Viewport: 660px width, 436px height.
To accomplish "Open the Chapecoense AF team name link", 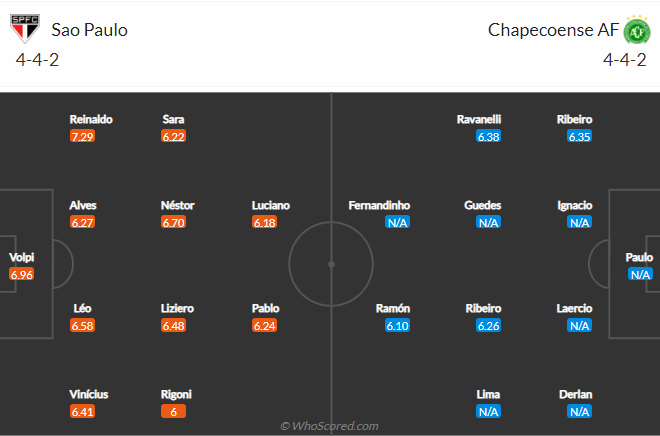I will [553, 30].
